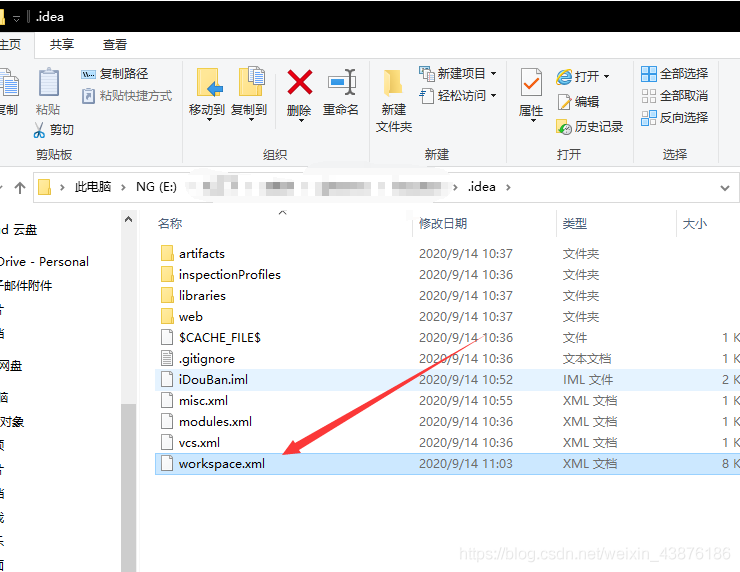Click the Move to folder icon
The image size is (740, 572).
(209, 83)
